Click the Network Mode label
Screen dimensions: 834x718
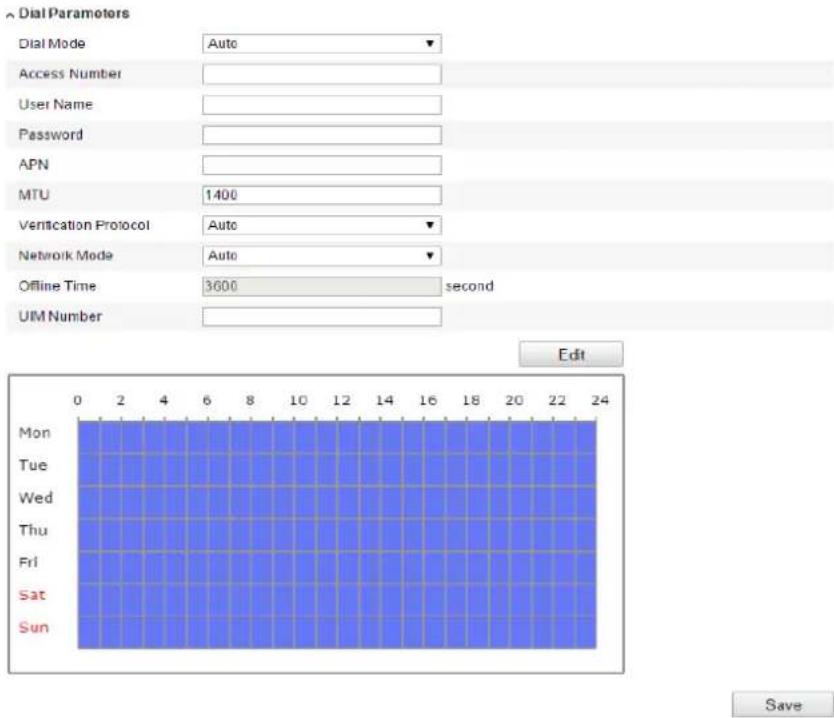pyautogui.click(x=65, y=256)
